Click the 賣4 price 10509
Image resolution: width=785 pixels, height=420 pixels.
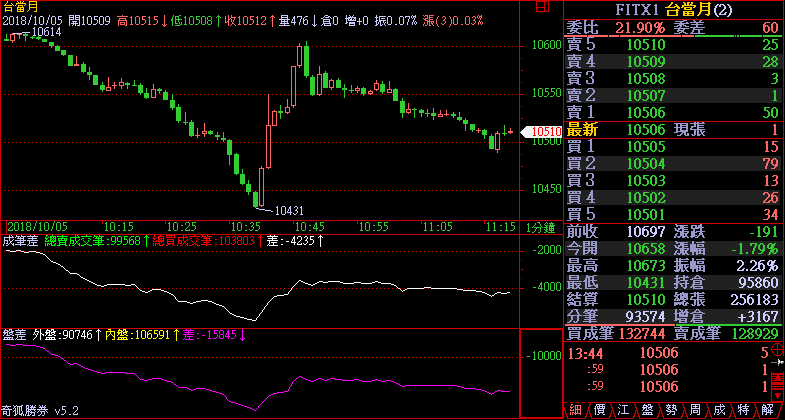coord(646,62)
